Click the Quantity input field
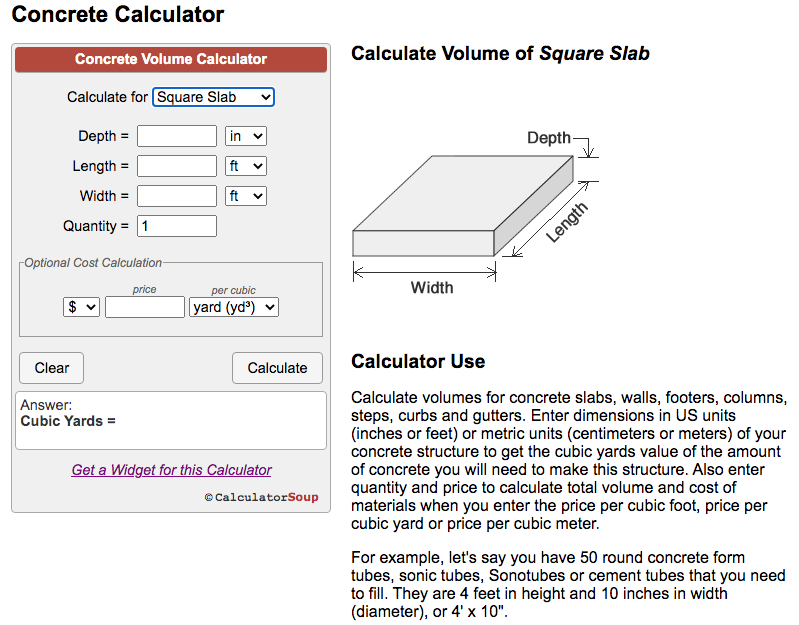This screenshot has height=625, width=799. tap(177, 226)
